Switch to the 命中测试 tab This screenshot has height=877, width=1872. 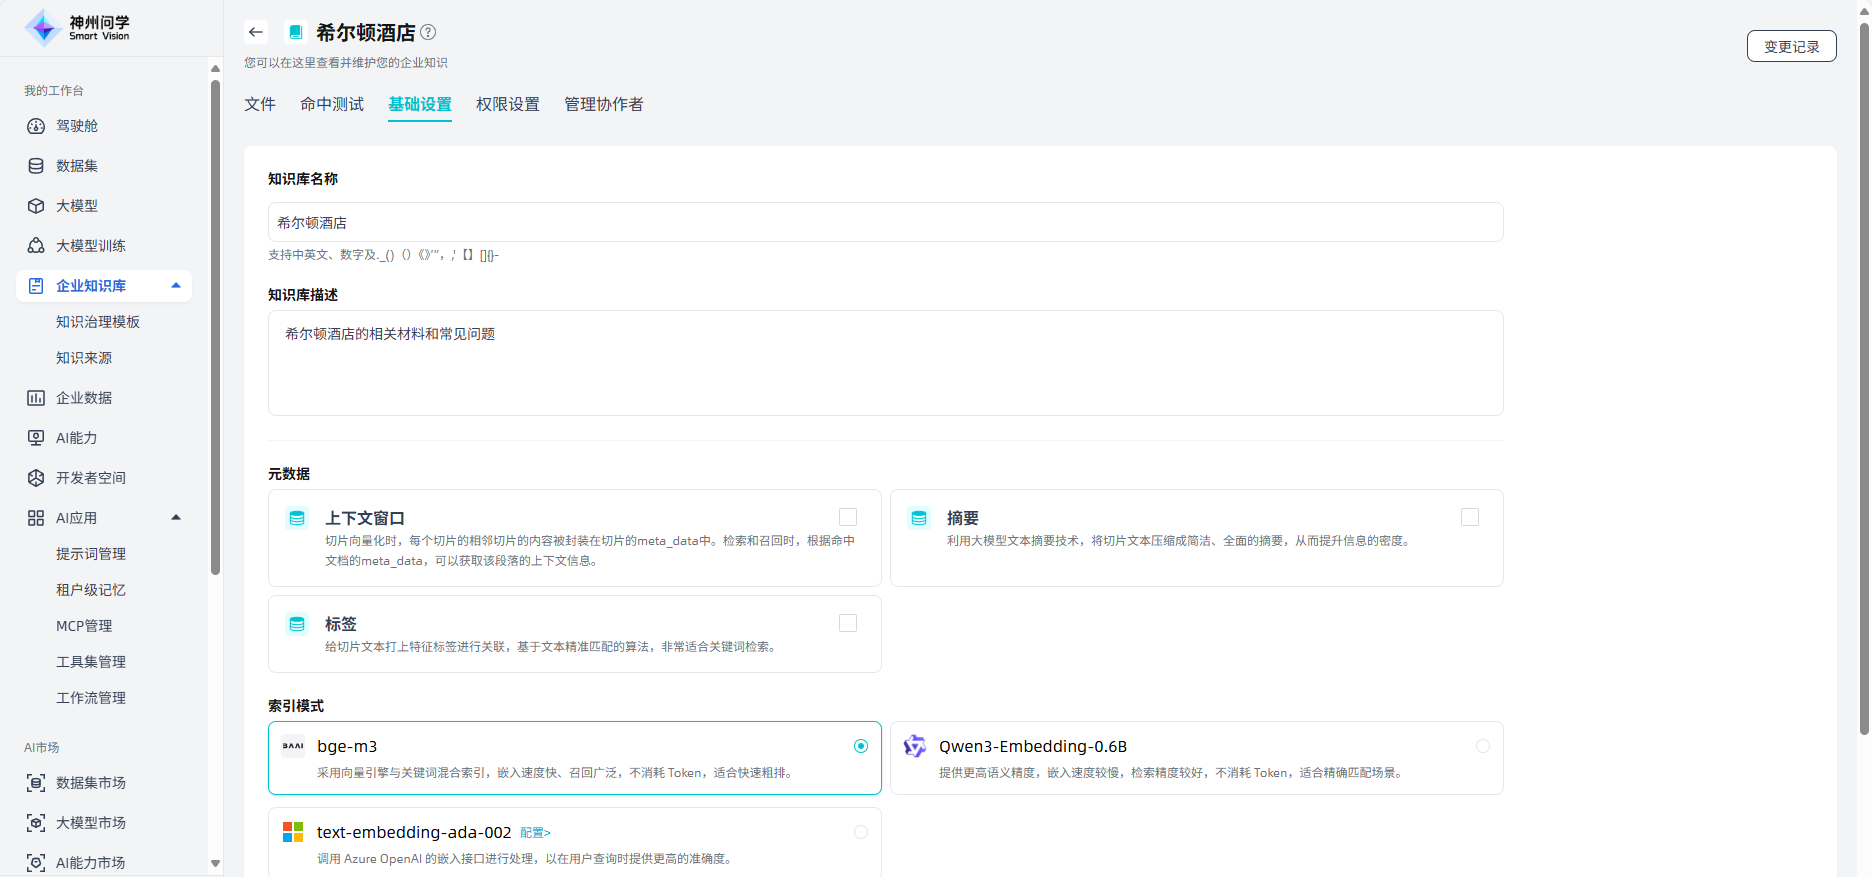click(332, 104)
